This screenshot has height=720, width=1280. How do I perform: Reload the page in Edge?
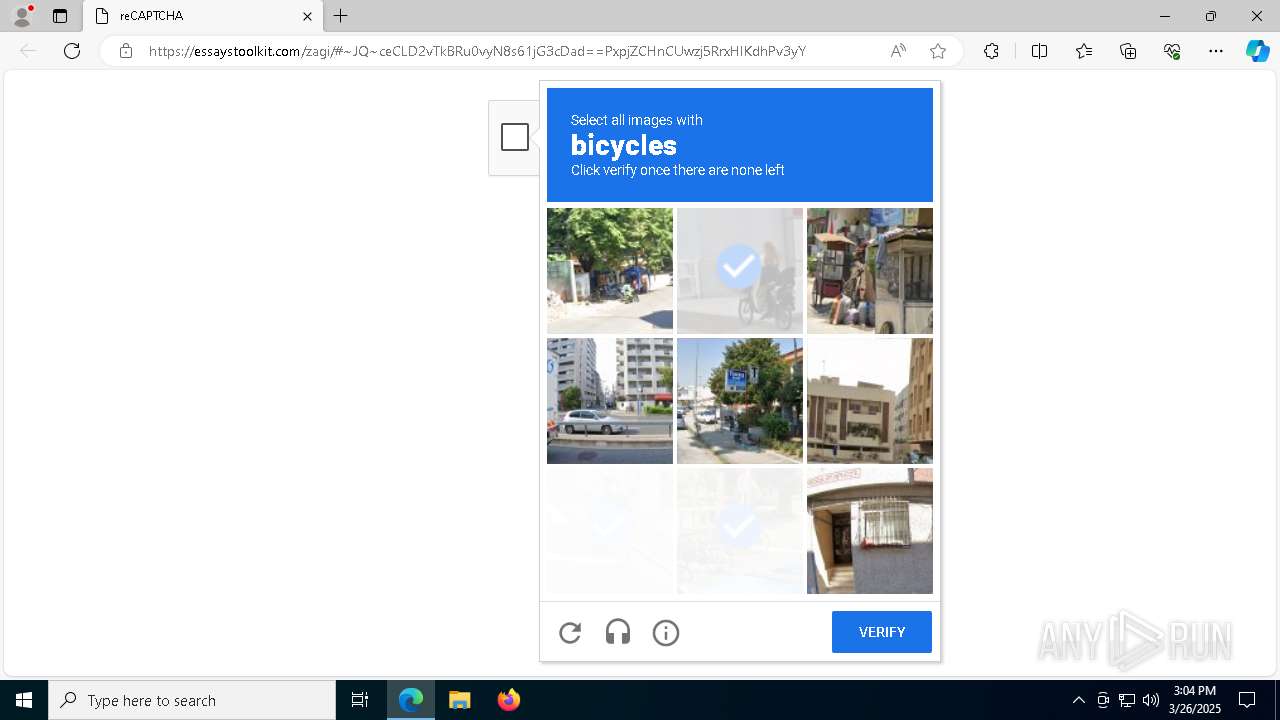coord(72,51)
